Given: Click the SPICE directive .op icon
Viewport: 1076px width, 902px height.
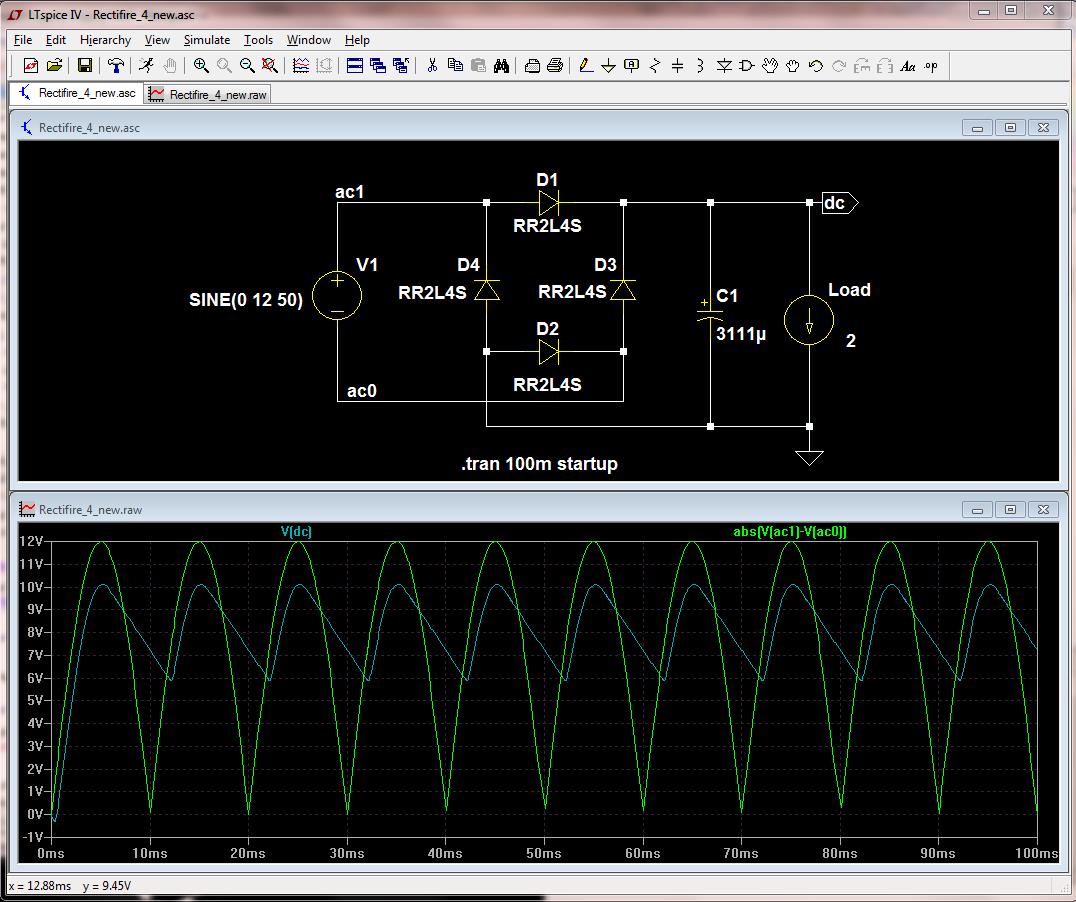Looking at the screenshot, I should (931, 66).
